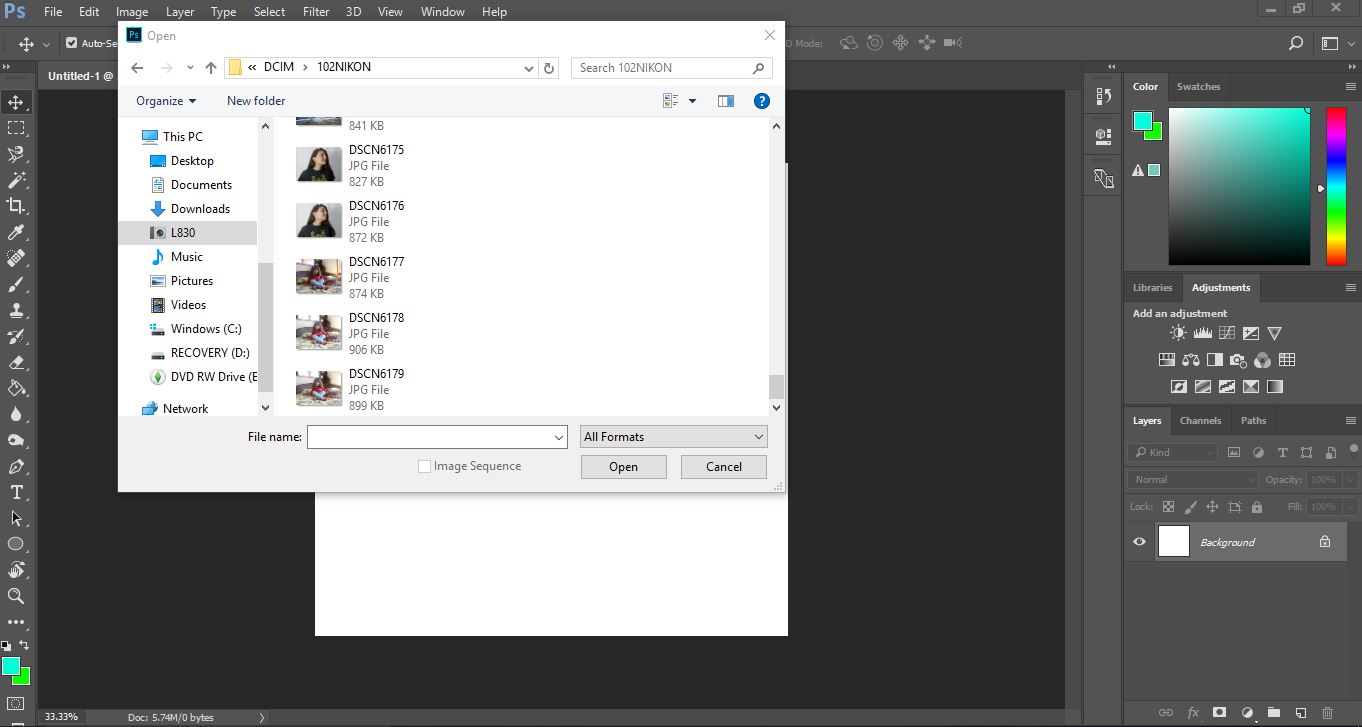Image resolution: width=1362 pixels, height=727 pixels.
Task: Select the Rectangular Marquee tool
Action: tap(16, 128)
